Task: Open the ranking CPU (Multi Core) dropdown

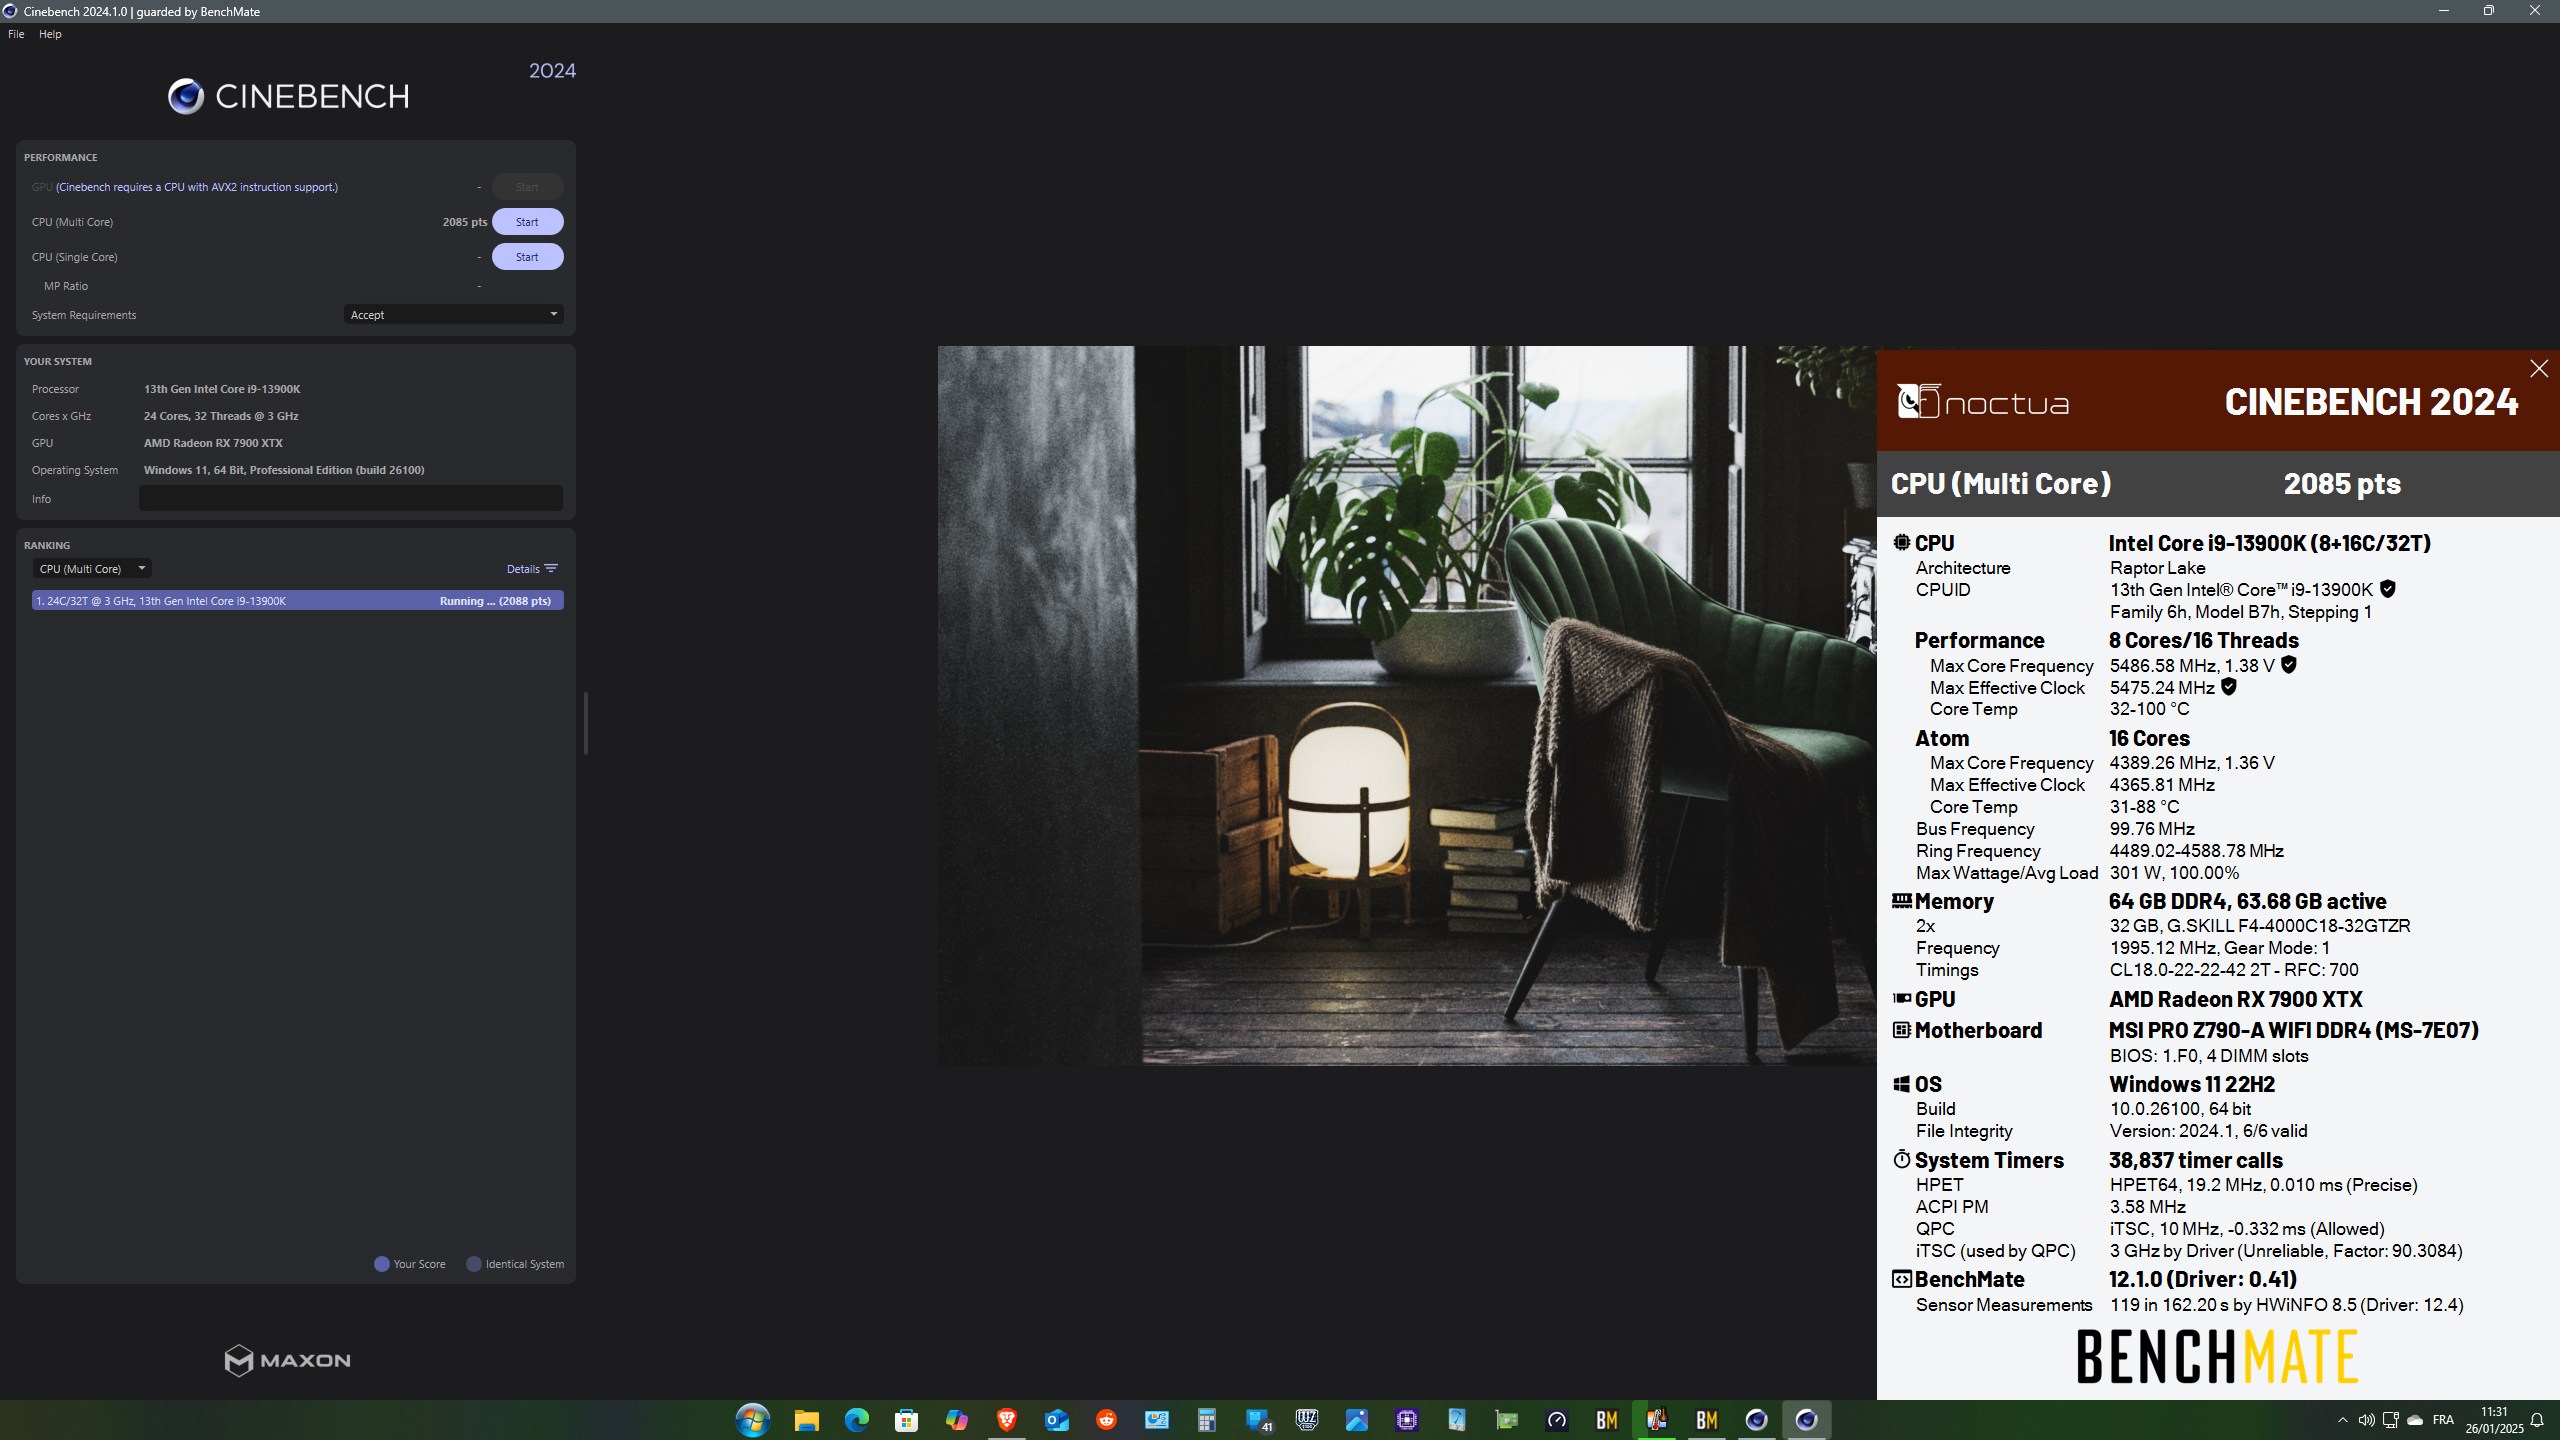Action: click(x=92, y=568)
